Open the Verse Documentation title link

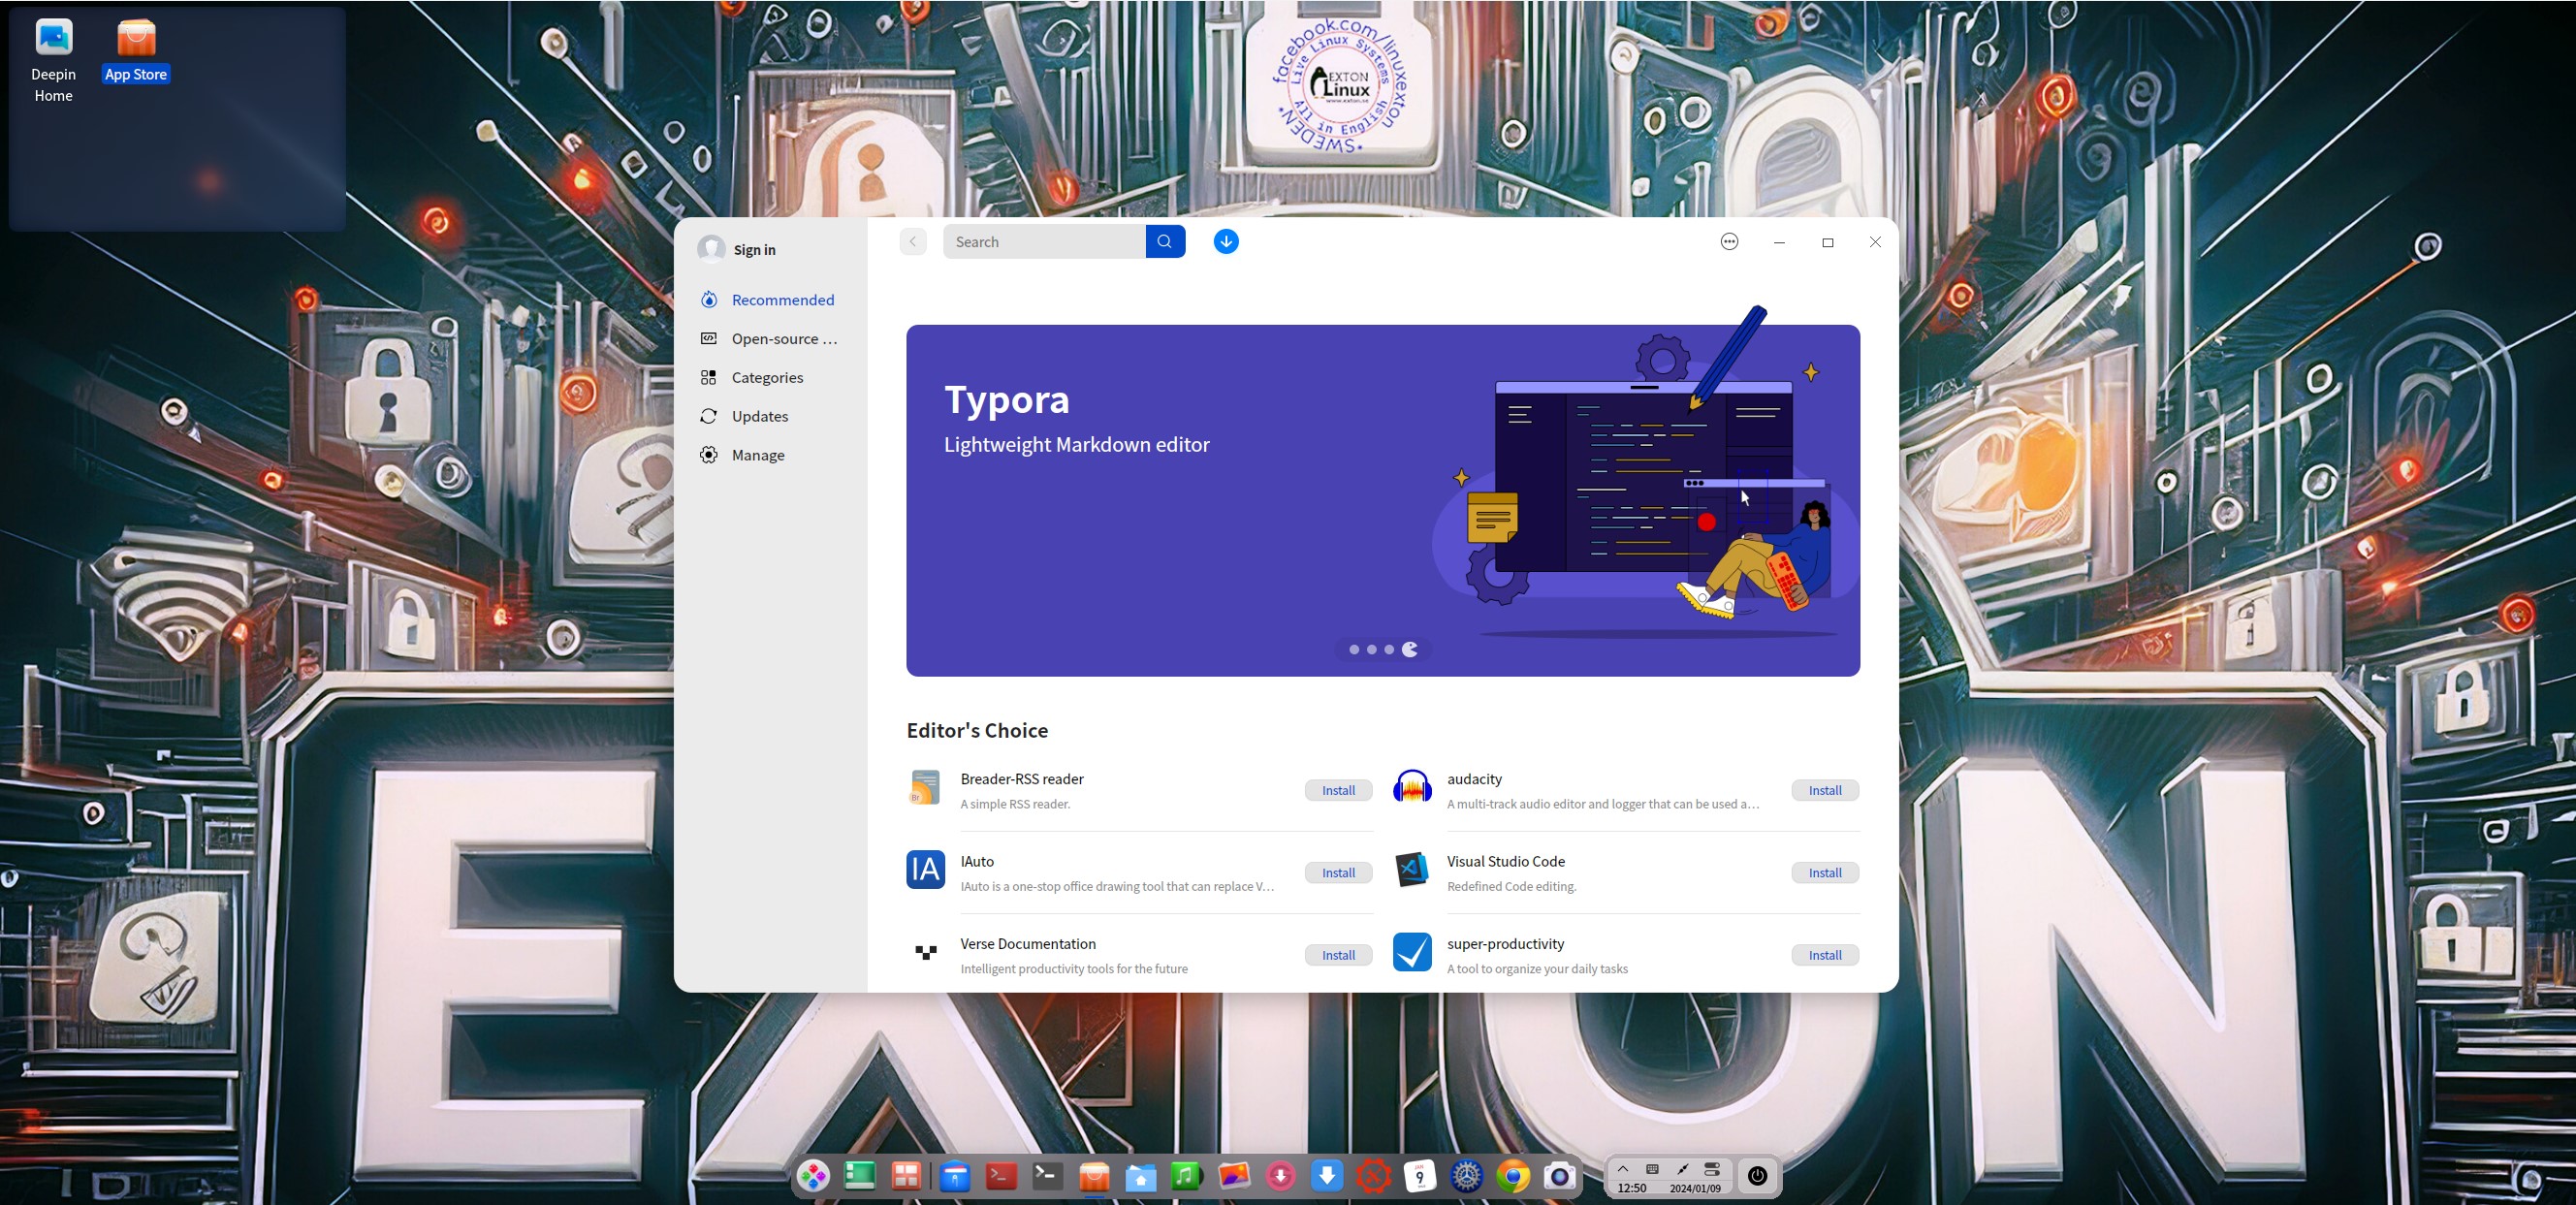(x=1028, y=944)
